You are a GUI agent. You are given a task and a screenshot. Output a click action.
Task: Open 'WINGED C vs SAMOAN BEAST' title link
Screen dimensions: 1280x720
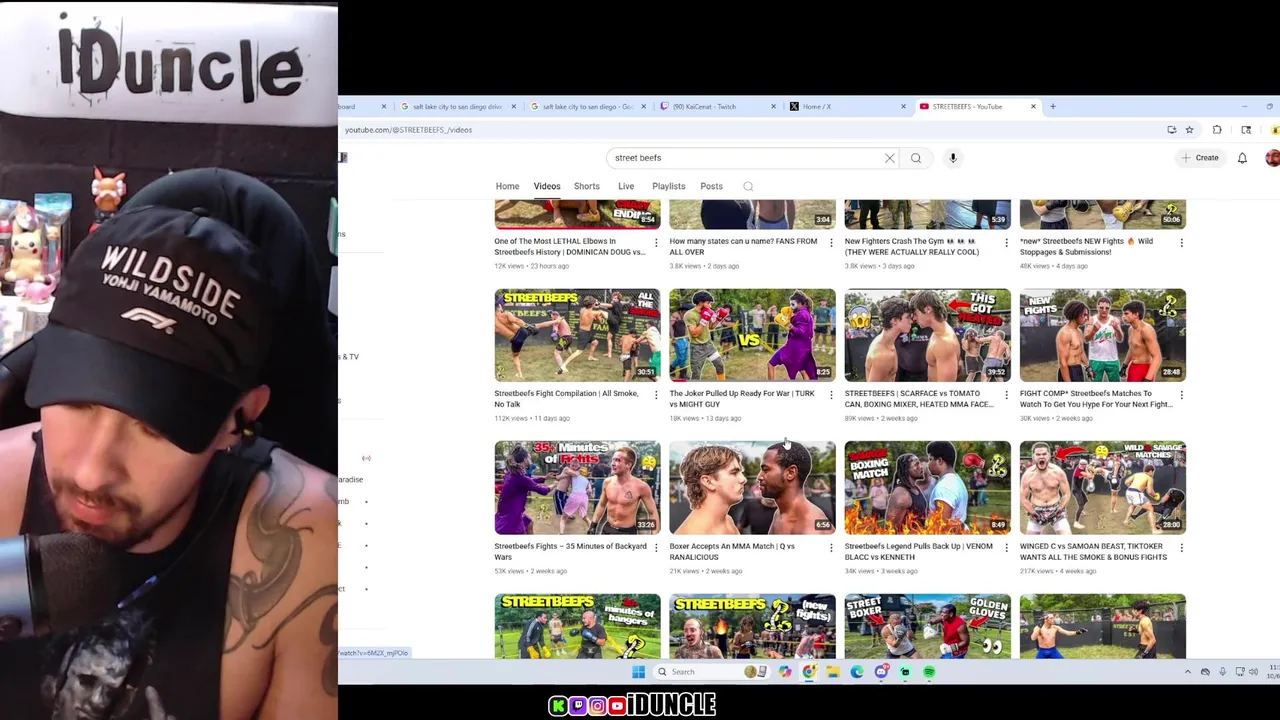(x=1093, y=552)
